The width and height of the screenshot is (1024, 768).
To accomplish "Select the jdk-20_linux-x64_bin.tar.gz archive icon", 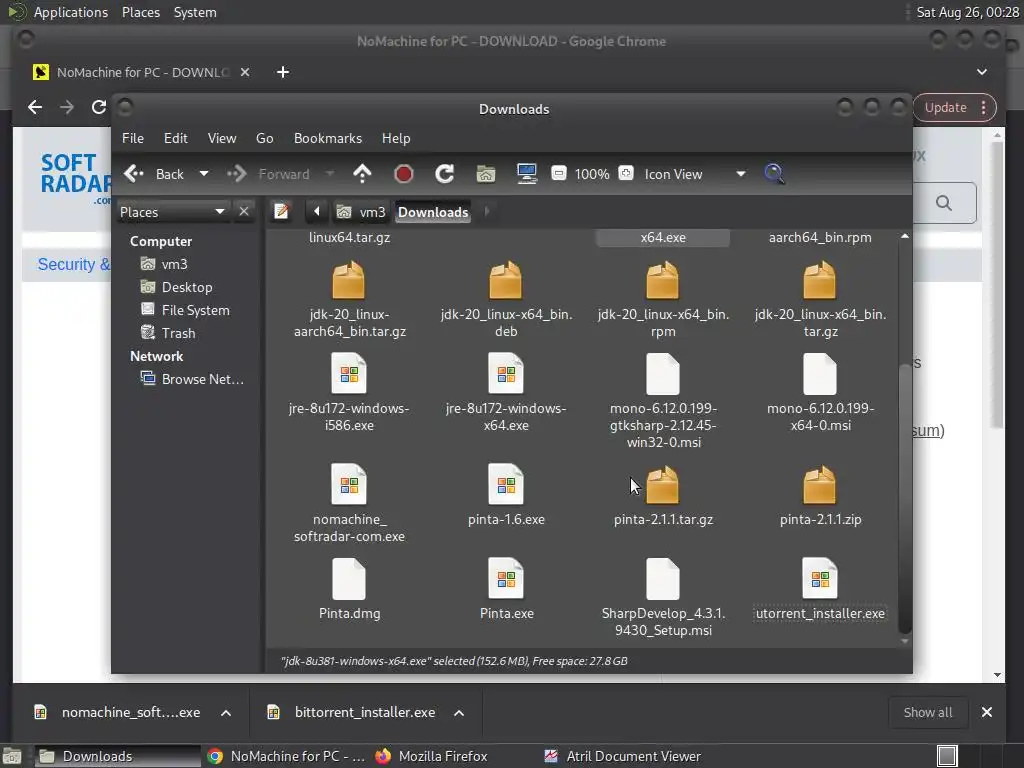I will tap(820, 280).
